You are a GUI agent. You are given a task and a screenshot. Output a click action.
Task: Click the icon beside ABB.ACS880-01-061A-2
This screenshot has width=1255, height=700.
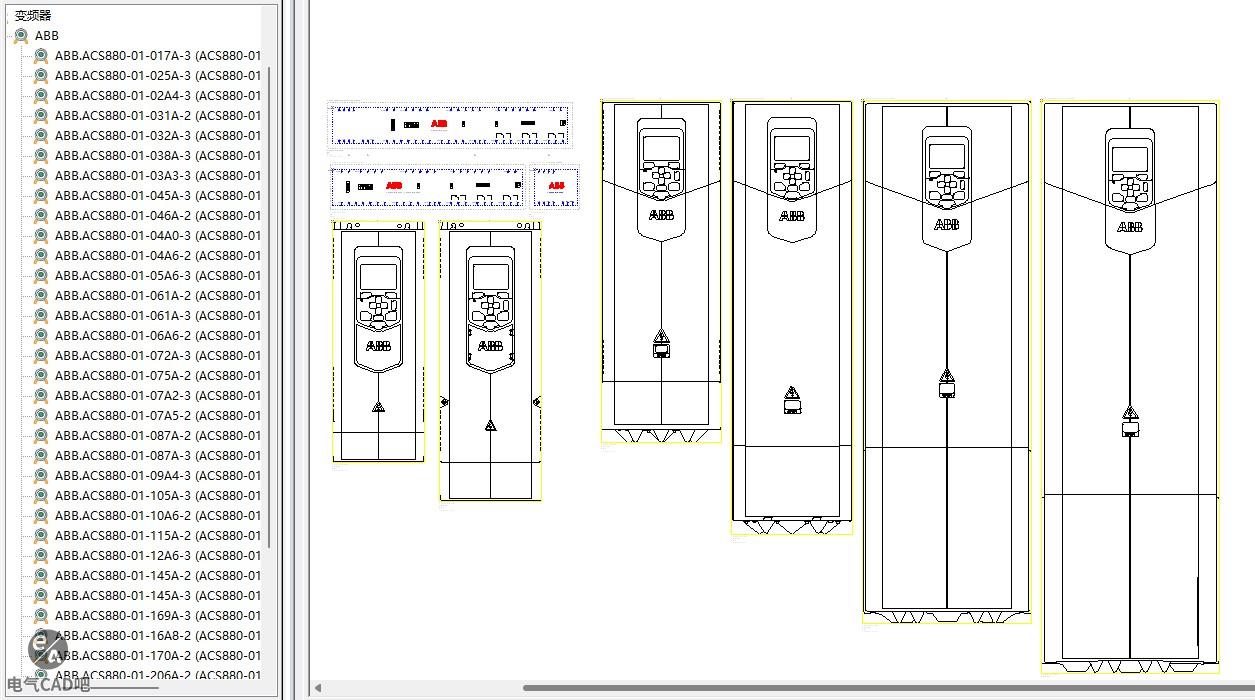(41, 295)
